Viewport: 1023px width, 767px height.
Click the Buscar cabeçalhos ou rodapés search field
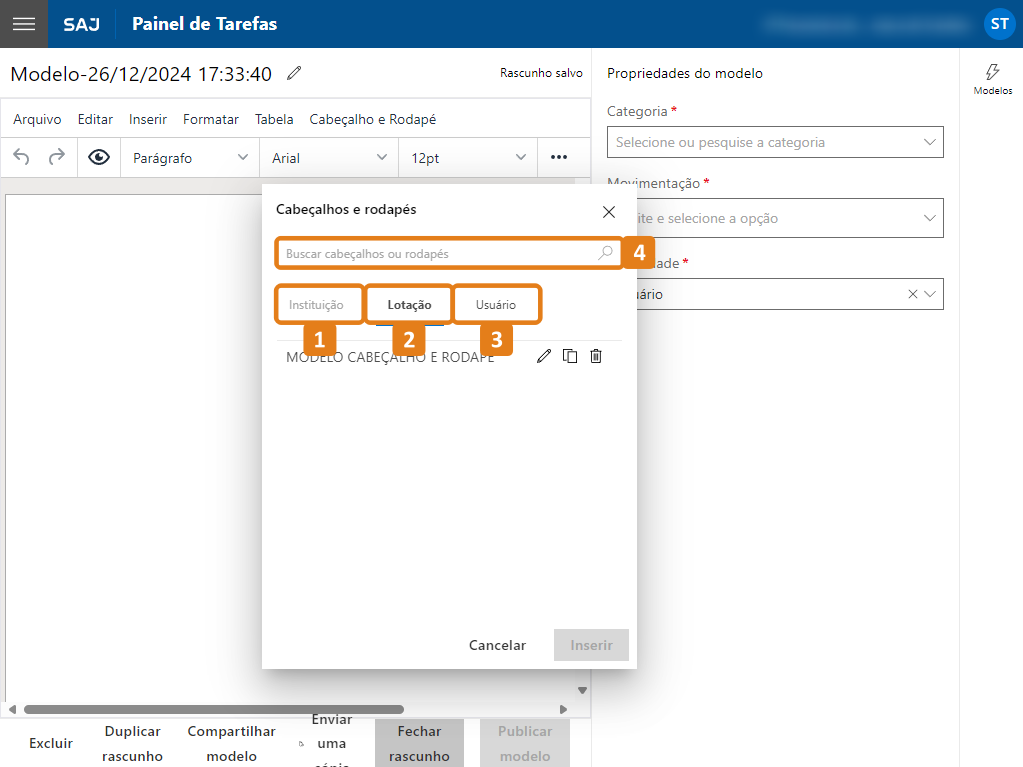(x=440, y=254)
